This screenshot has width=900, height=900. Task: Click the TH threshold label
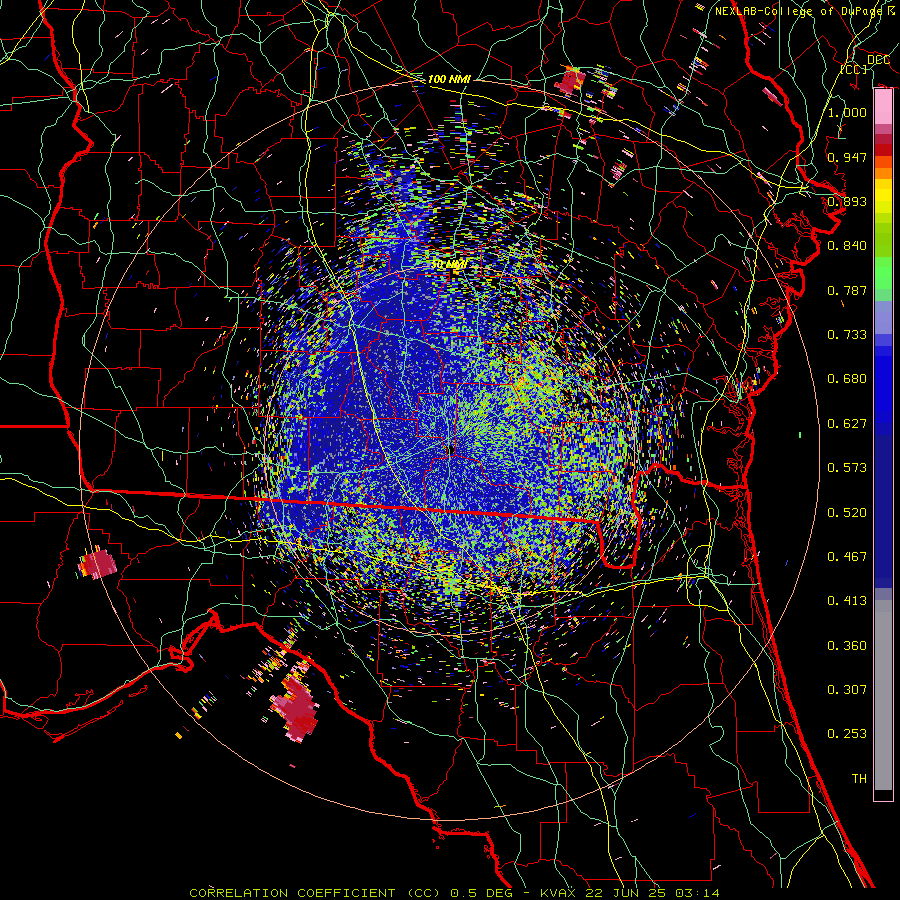(x=859, y=779)
